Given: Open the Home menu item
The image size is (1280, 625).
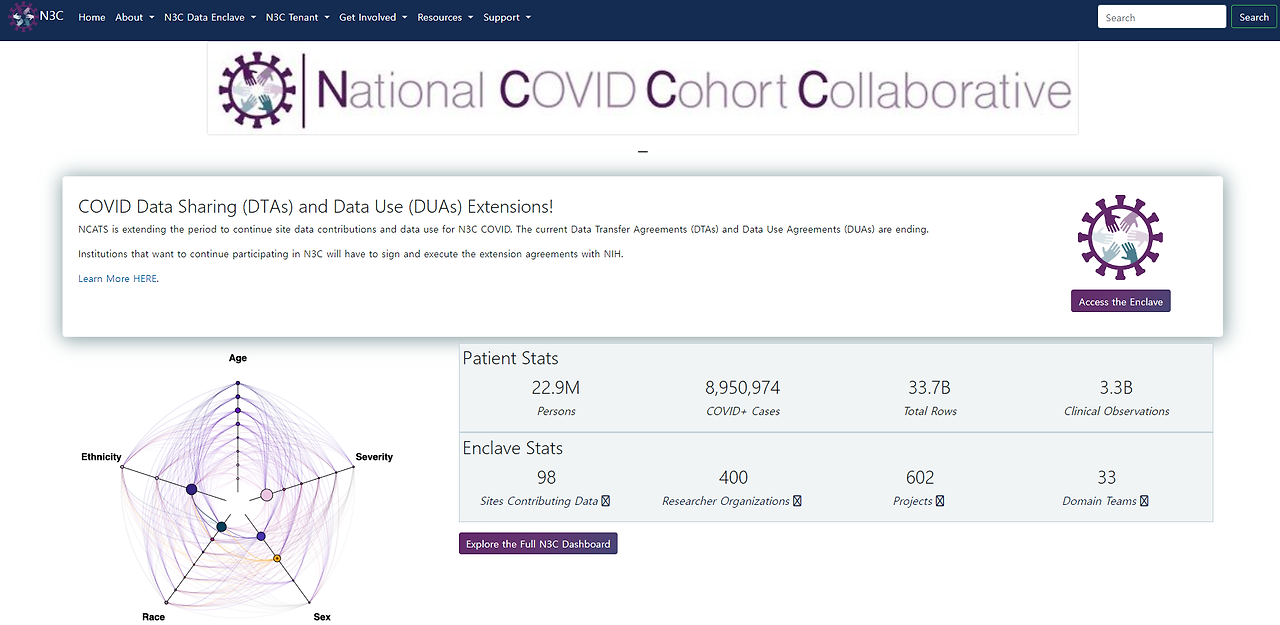Looking at the screenshot, I should tap(91, 17).
